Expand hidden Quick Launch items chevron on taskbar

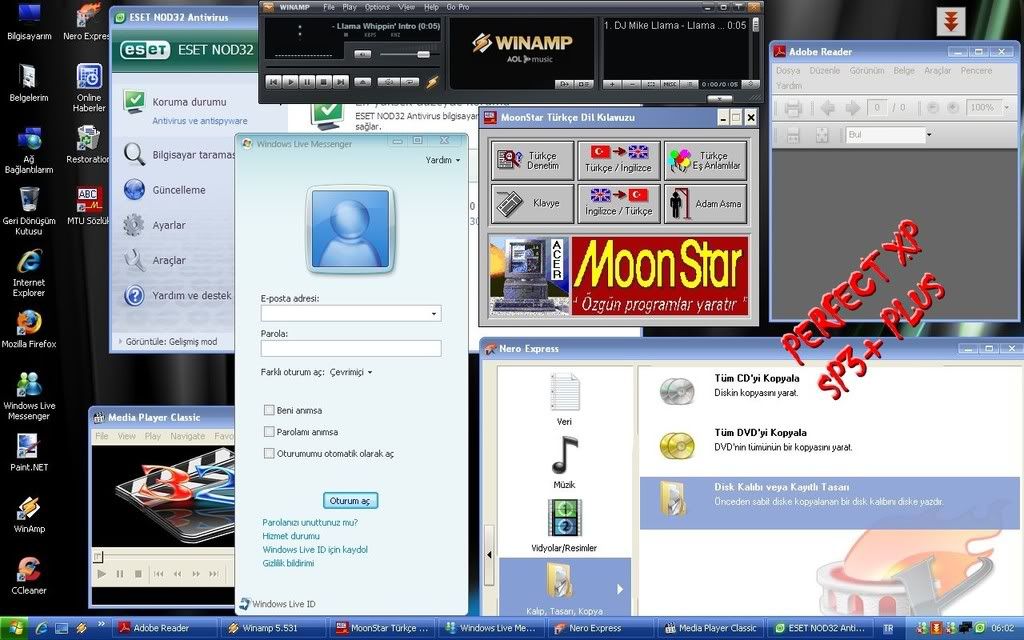click(x=101, y=624)
